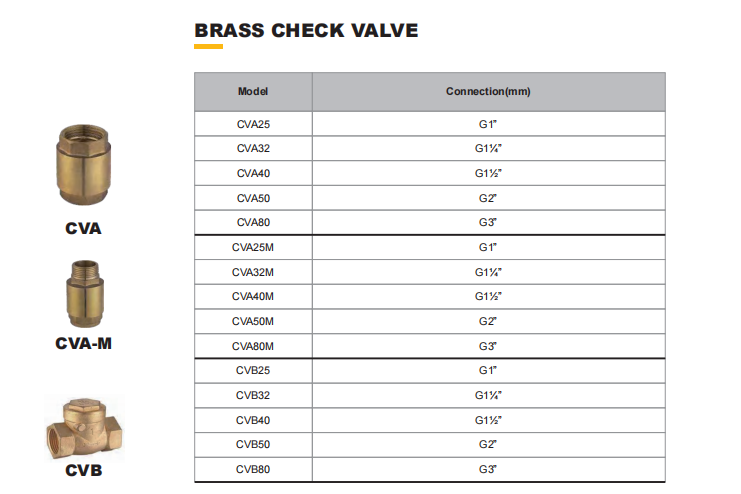Click the connection value in the CVA32 row
The height and width of the screenshot is (494, 741).
click(x=488, y=148)
